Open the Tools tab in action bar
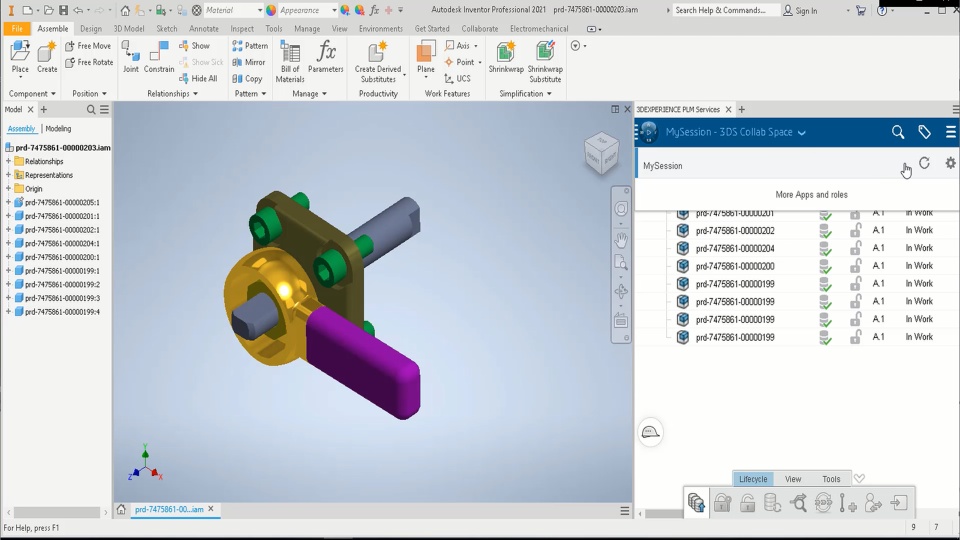 pyautogui.click(x=831, y=479)
